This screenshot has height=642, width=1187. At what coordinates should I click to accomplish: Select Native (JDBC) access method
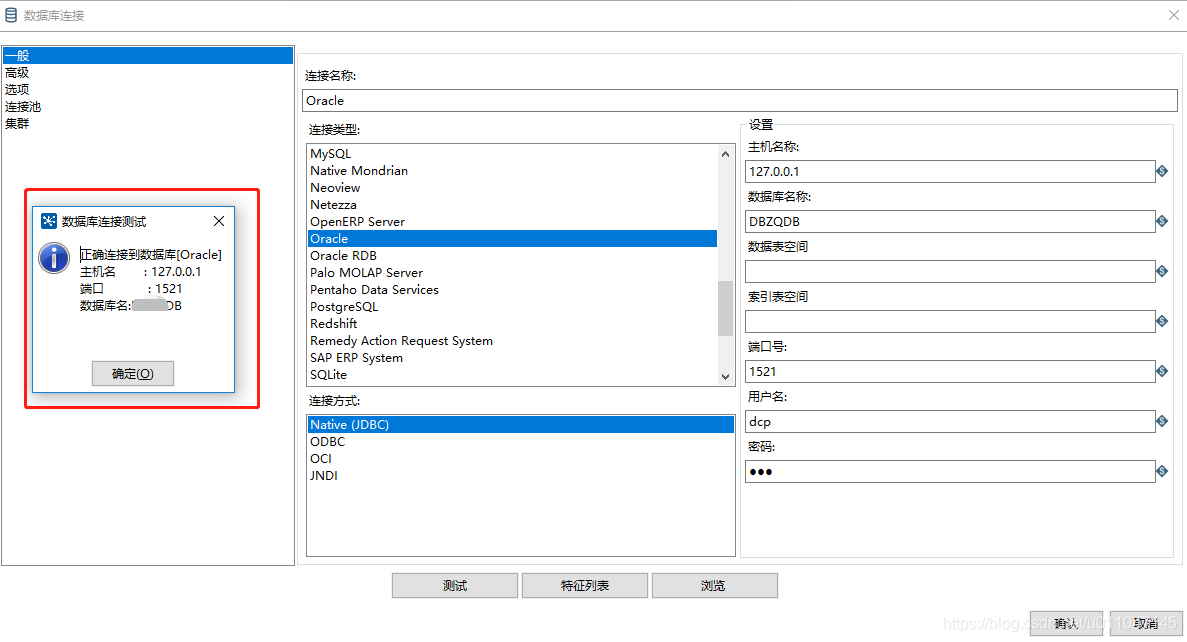[521, 425]
